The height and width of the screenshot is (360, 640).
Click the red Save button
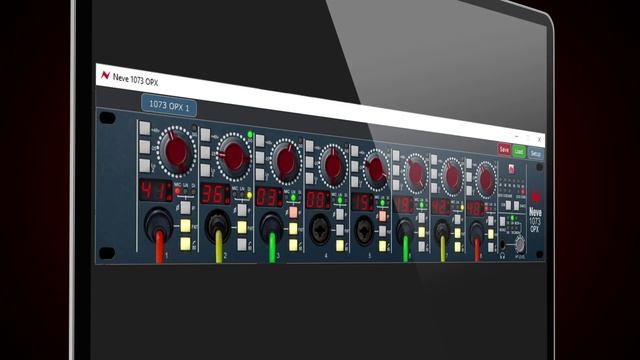tap(504, 150)
